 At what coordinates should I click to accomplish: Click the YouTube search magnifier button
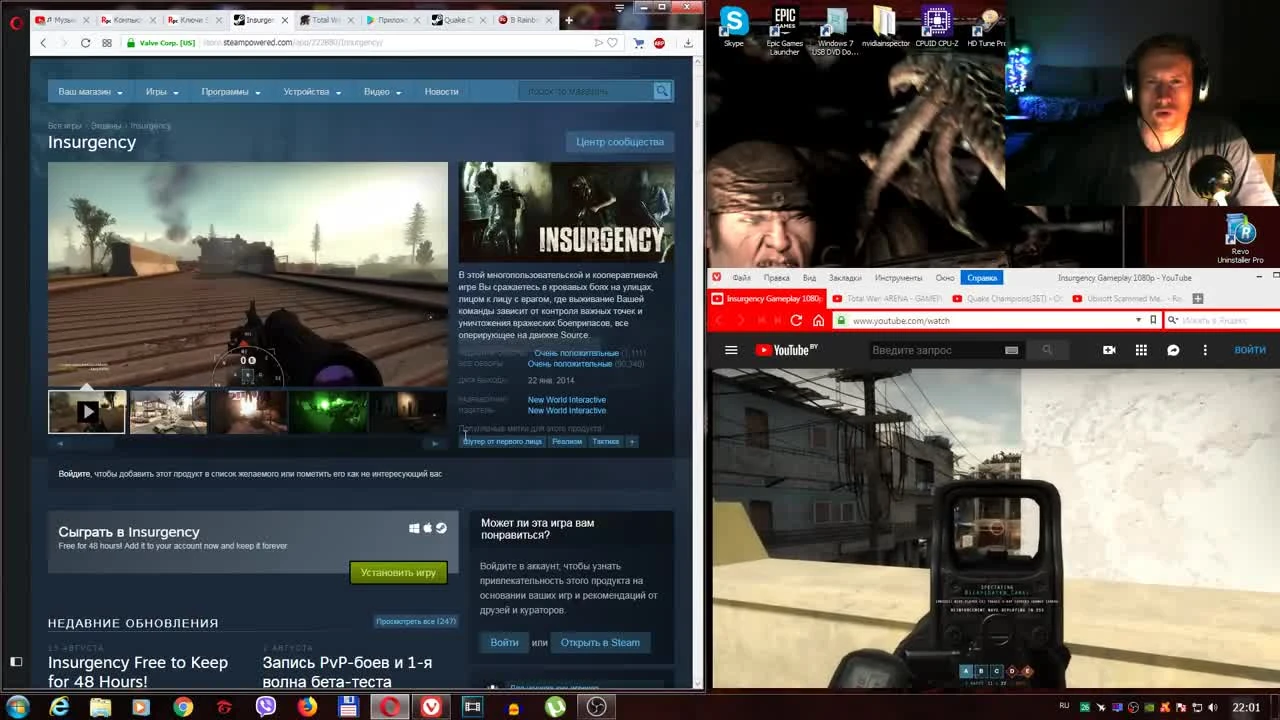pyautogui.click(x=1047, y=350)
